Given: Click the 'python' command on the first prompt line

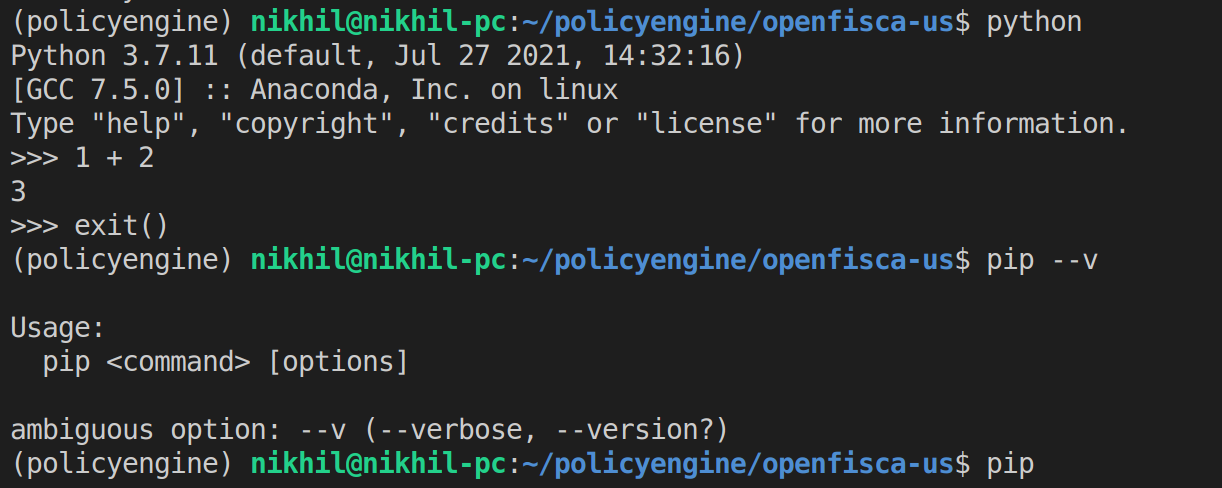Looking at the screenshot, I should click(1034, 21).
